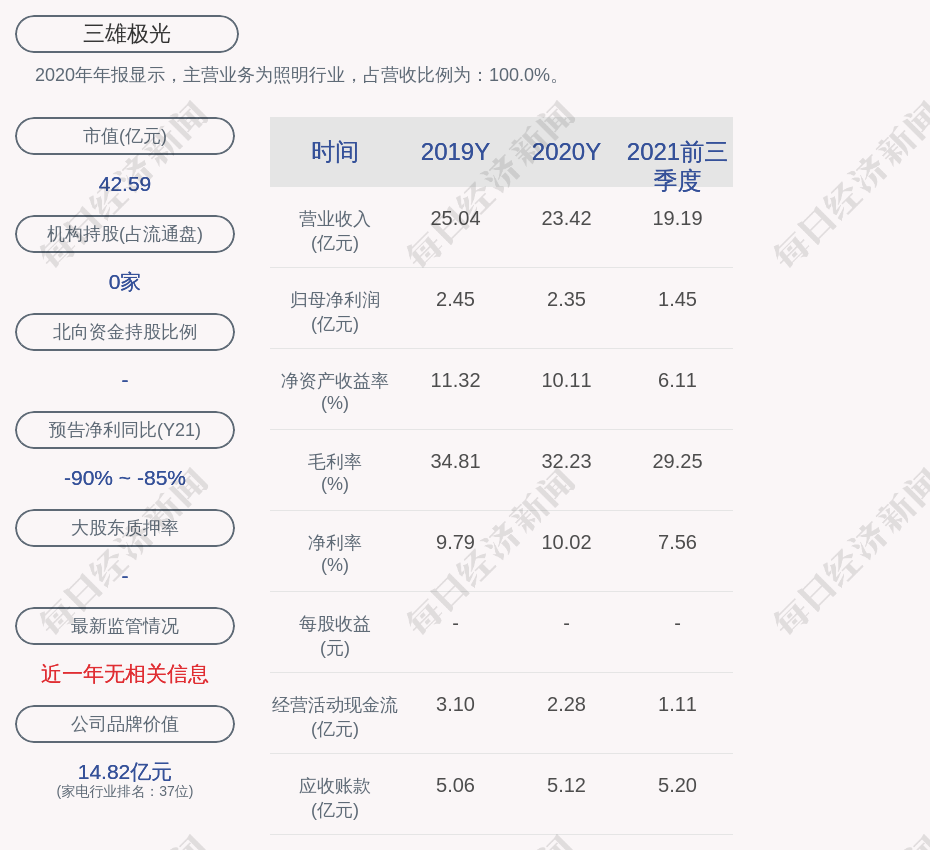Click the cash flow value 3.10
The height and width of the screenshot is (850, 930).
(456, 704)
